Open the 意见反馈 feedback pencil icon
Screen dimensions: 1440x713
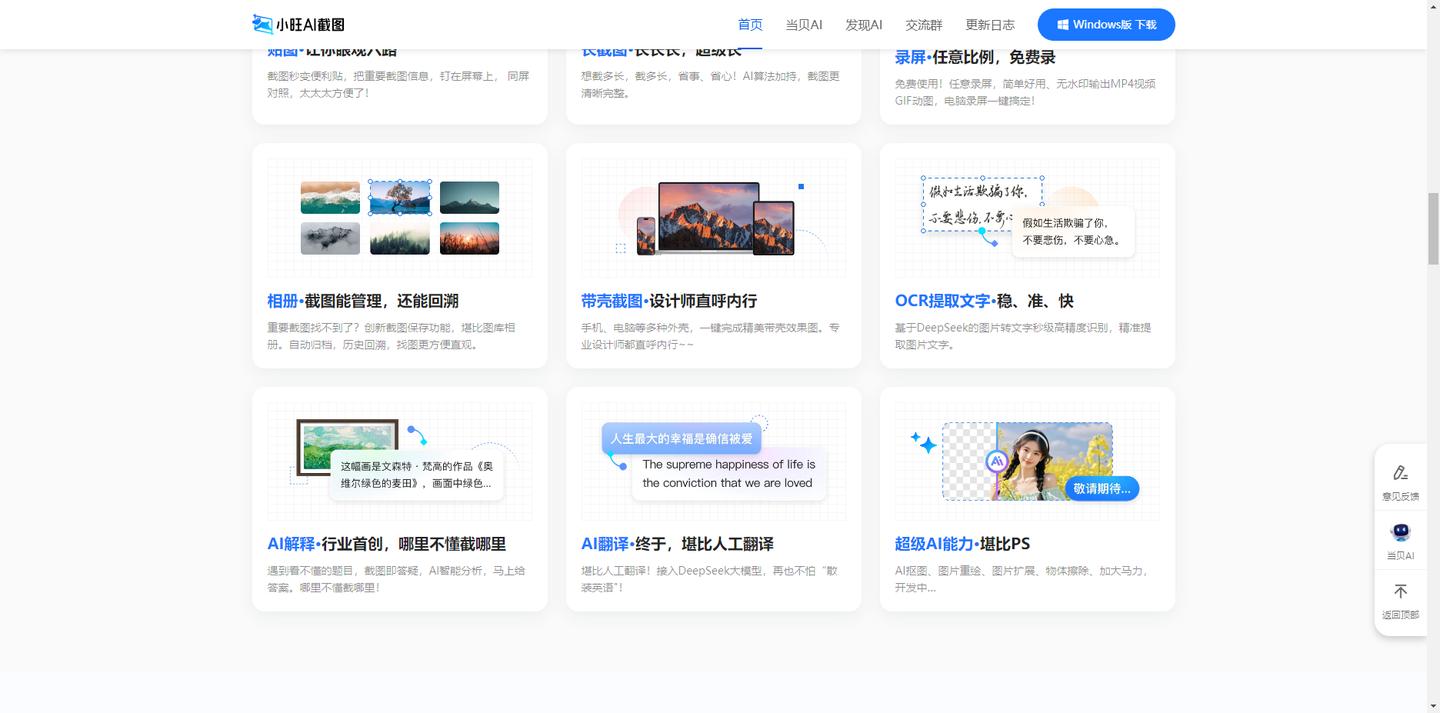(x=1400, y=472)
